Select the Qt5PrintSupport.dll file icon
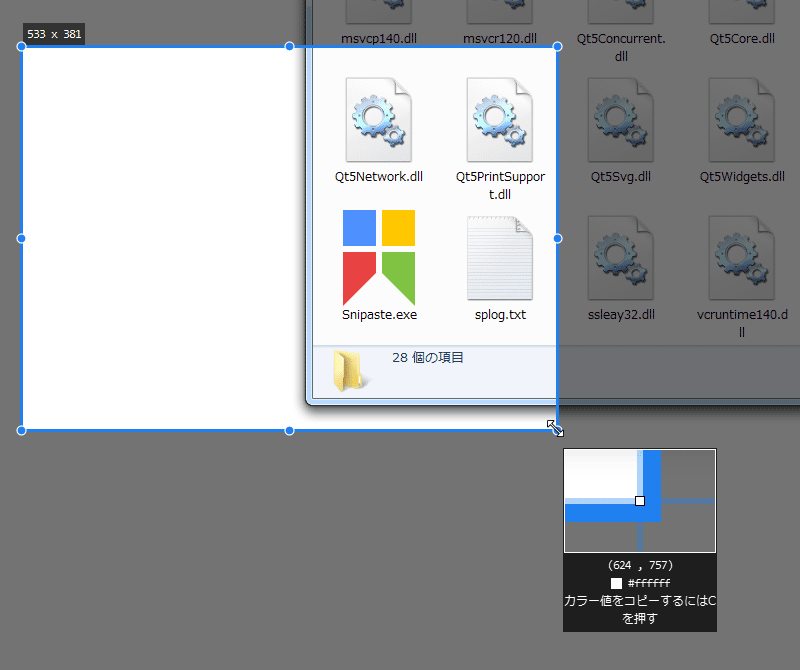This screenshot has height=670, width=800. pos(499,119)
